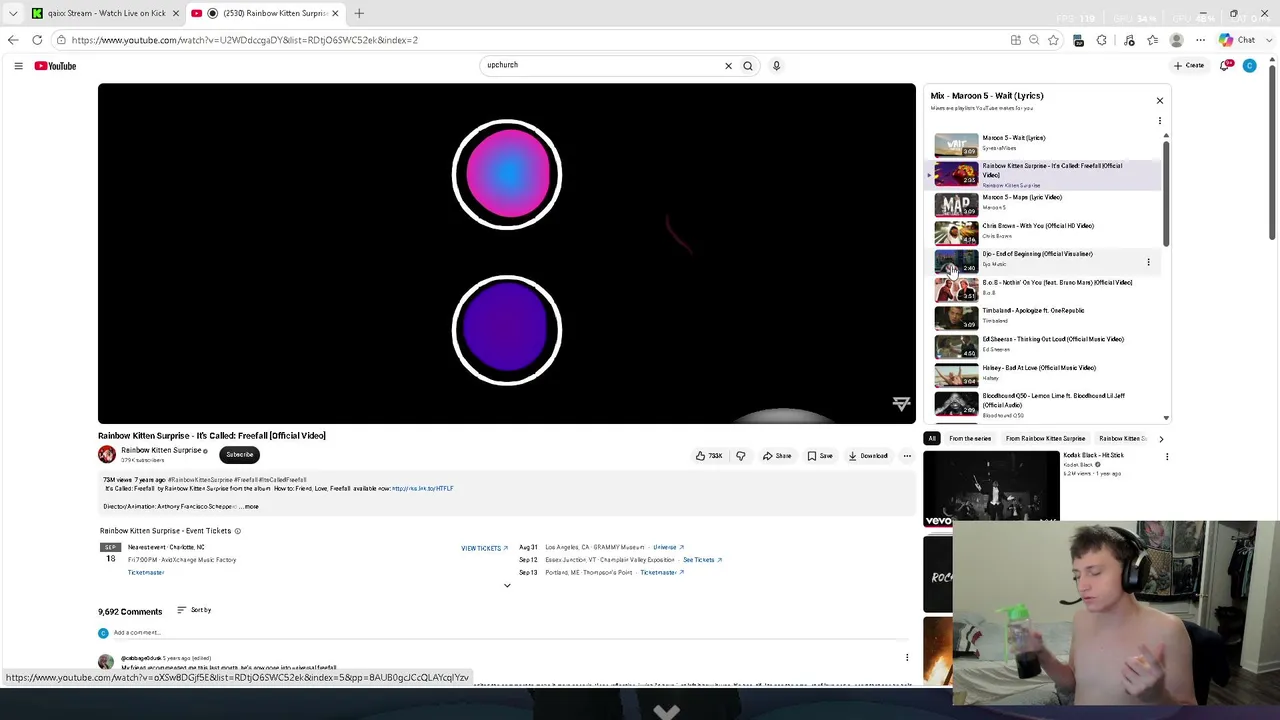
Task: Go to YouTube home via logo
Action: click(x=55, y=66)
